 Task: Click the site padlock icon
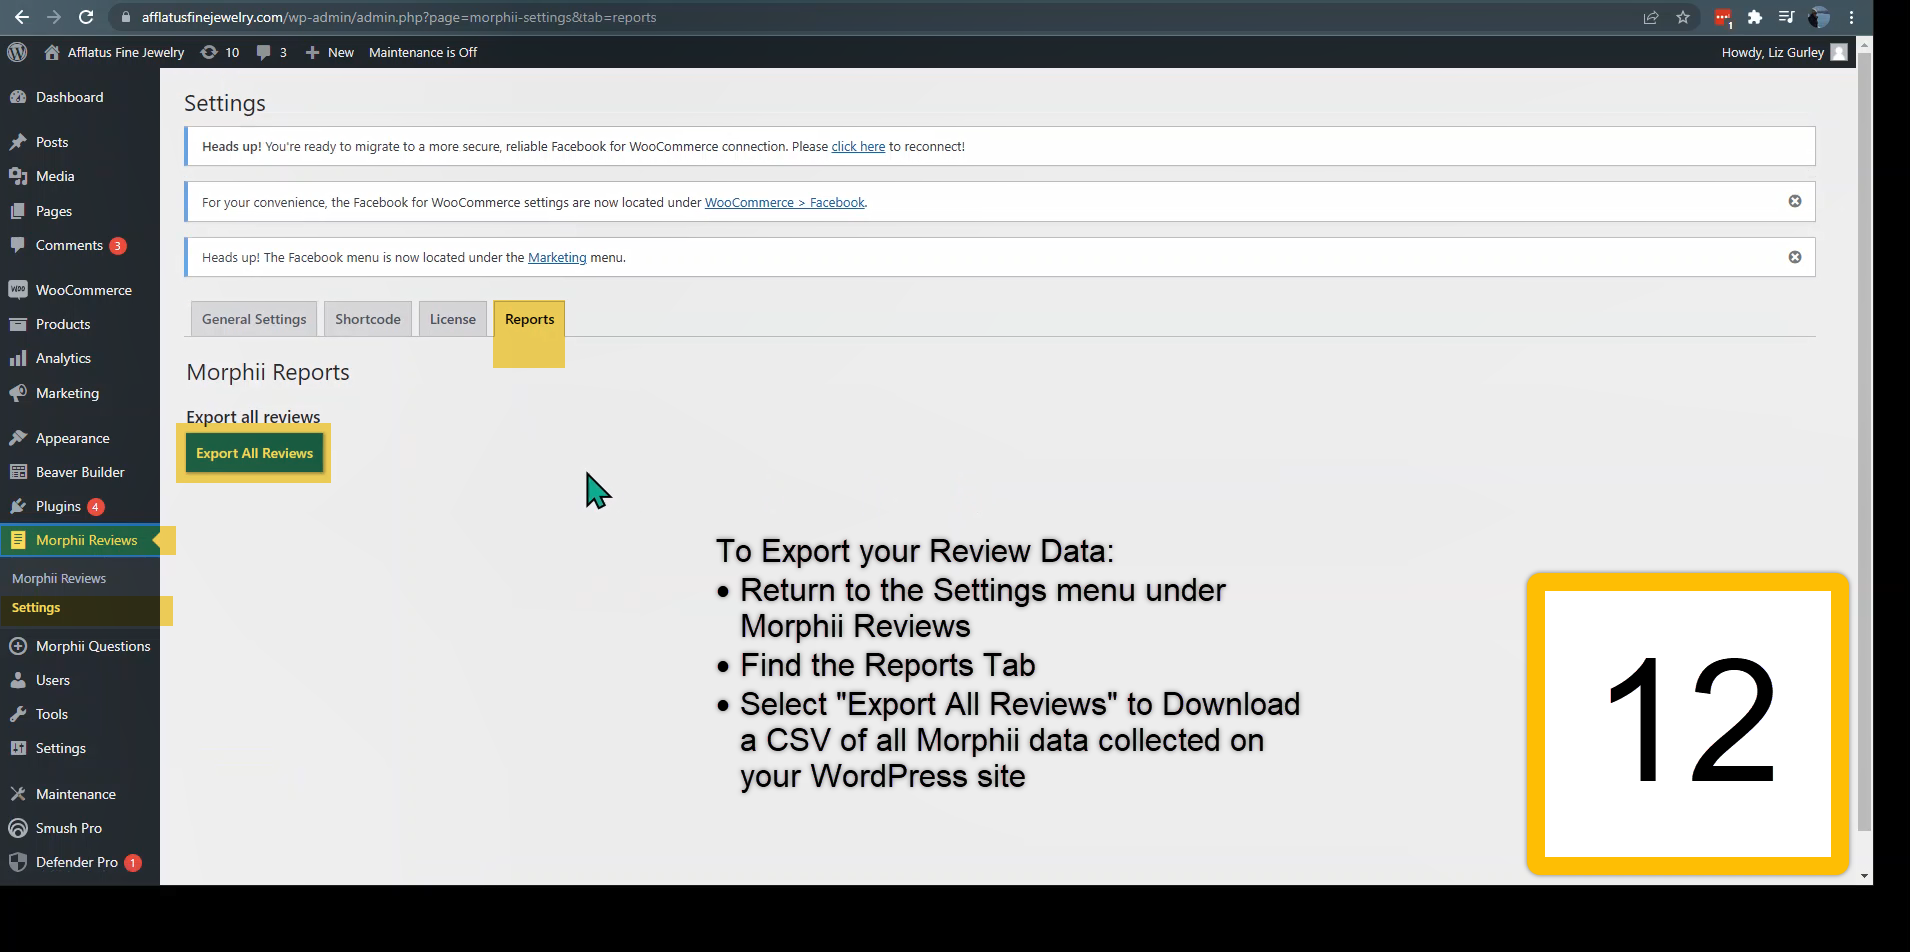pyautogui.click(x=124, y=17)
